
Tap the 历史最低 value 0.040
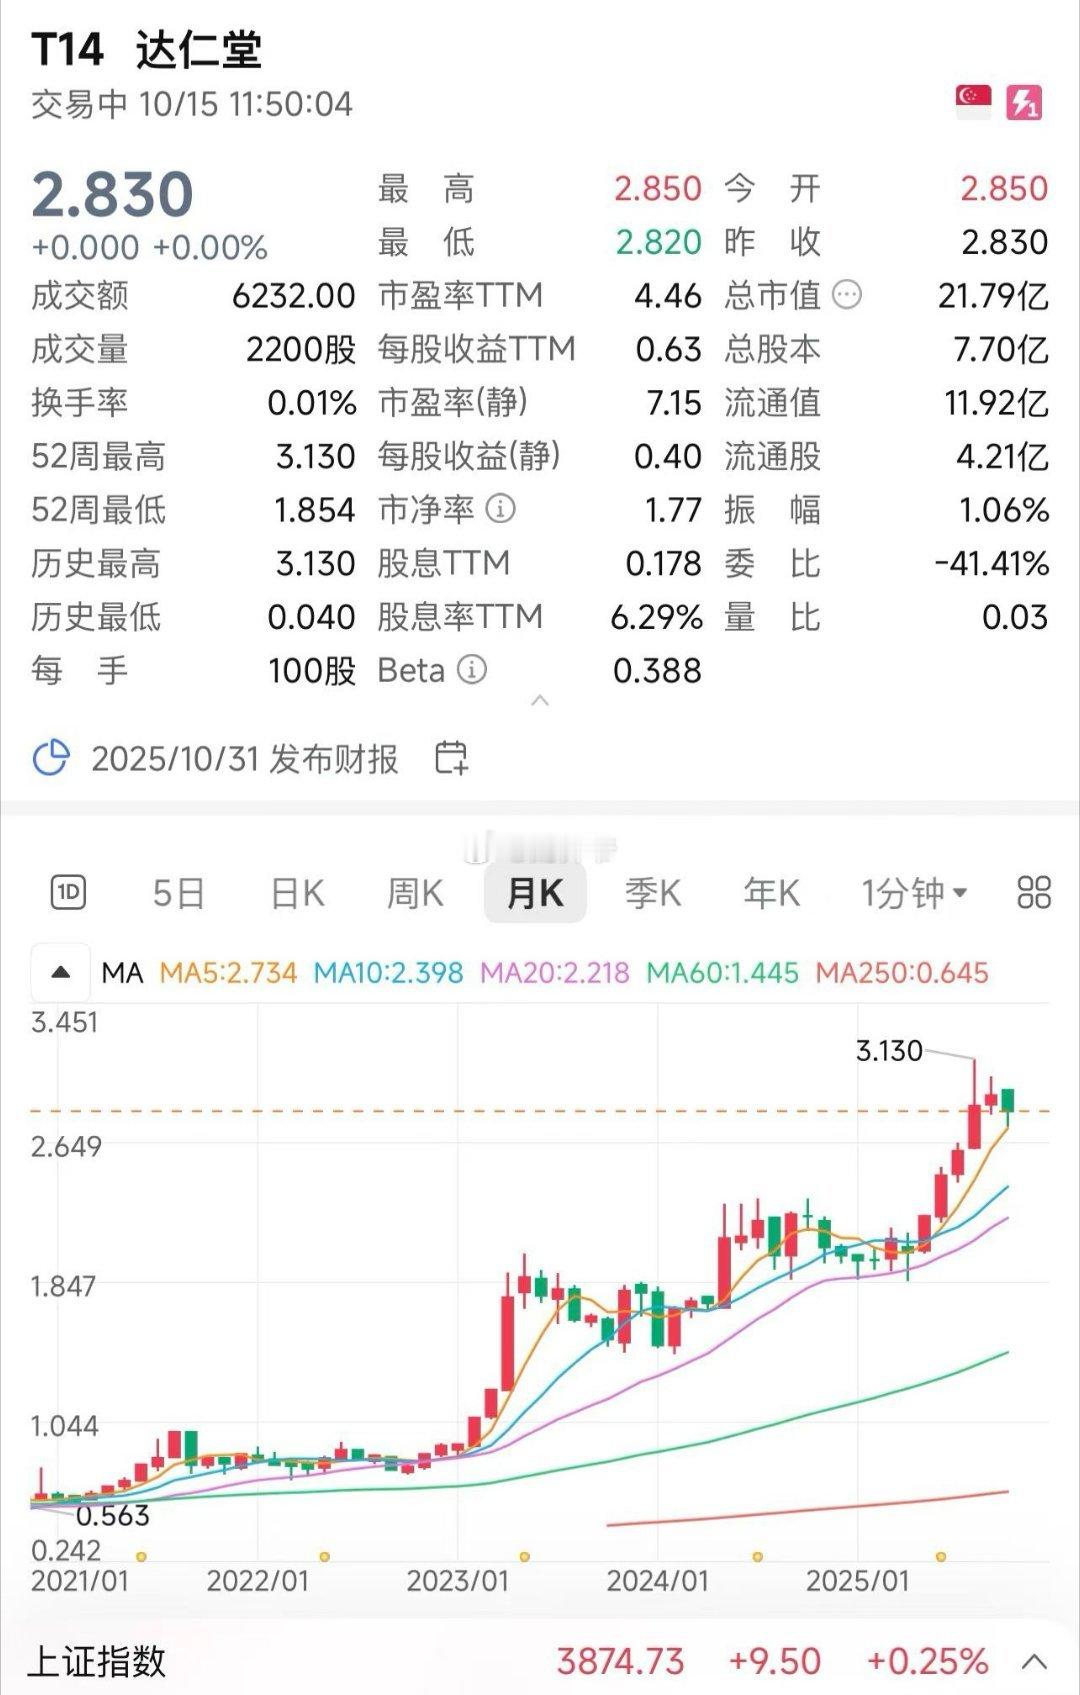[x=311, y=616]
